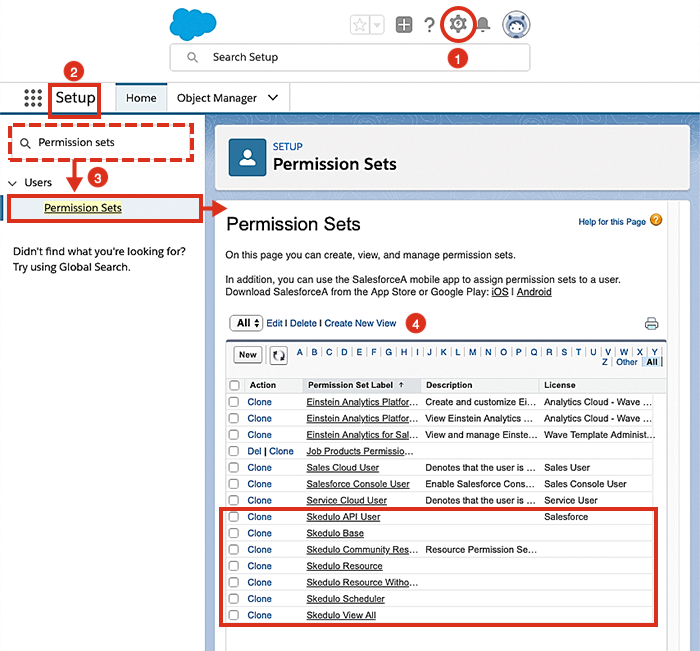Viewport: 700px width, 651px height.
Task: Open the Skedulo Community Resource permission set
Action: tap(362, 549)
